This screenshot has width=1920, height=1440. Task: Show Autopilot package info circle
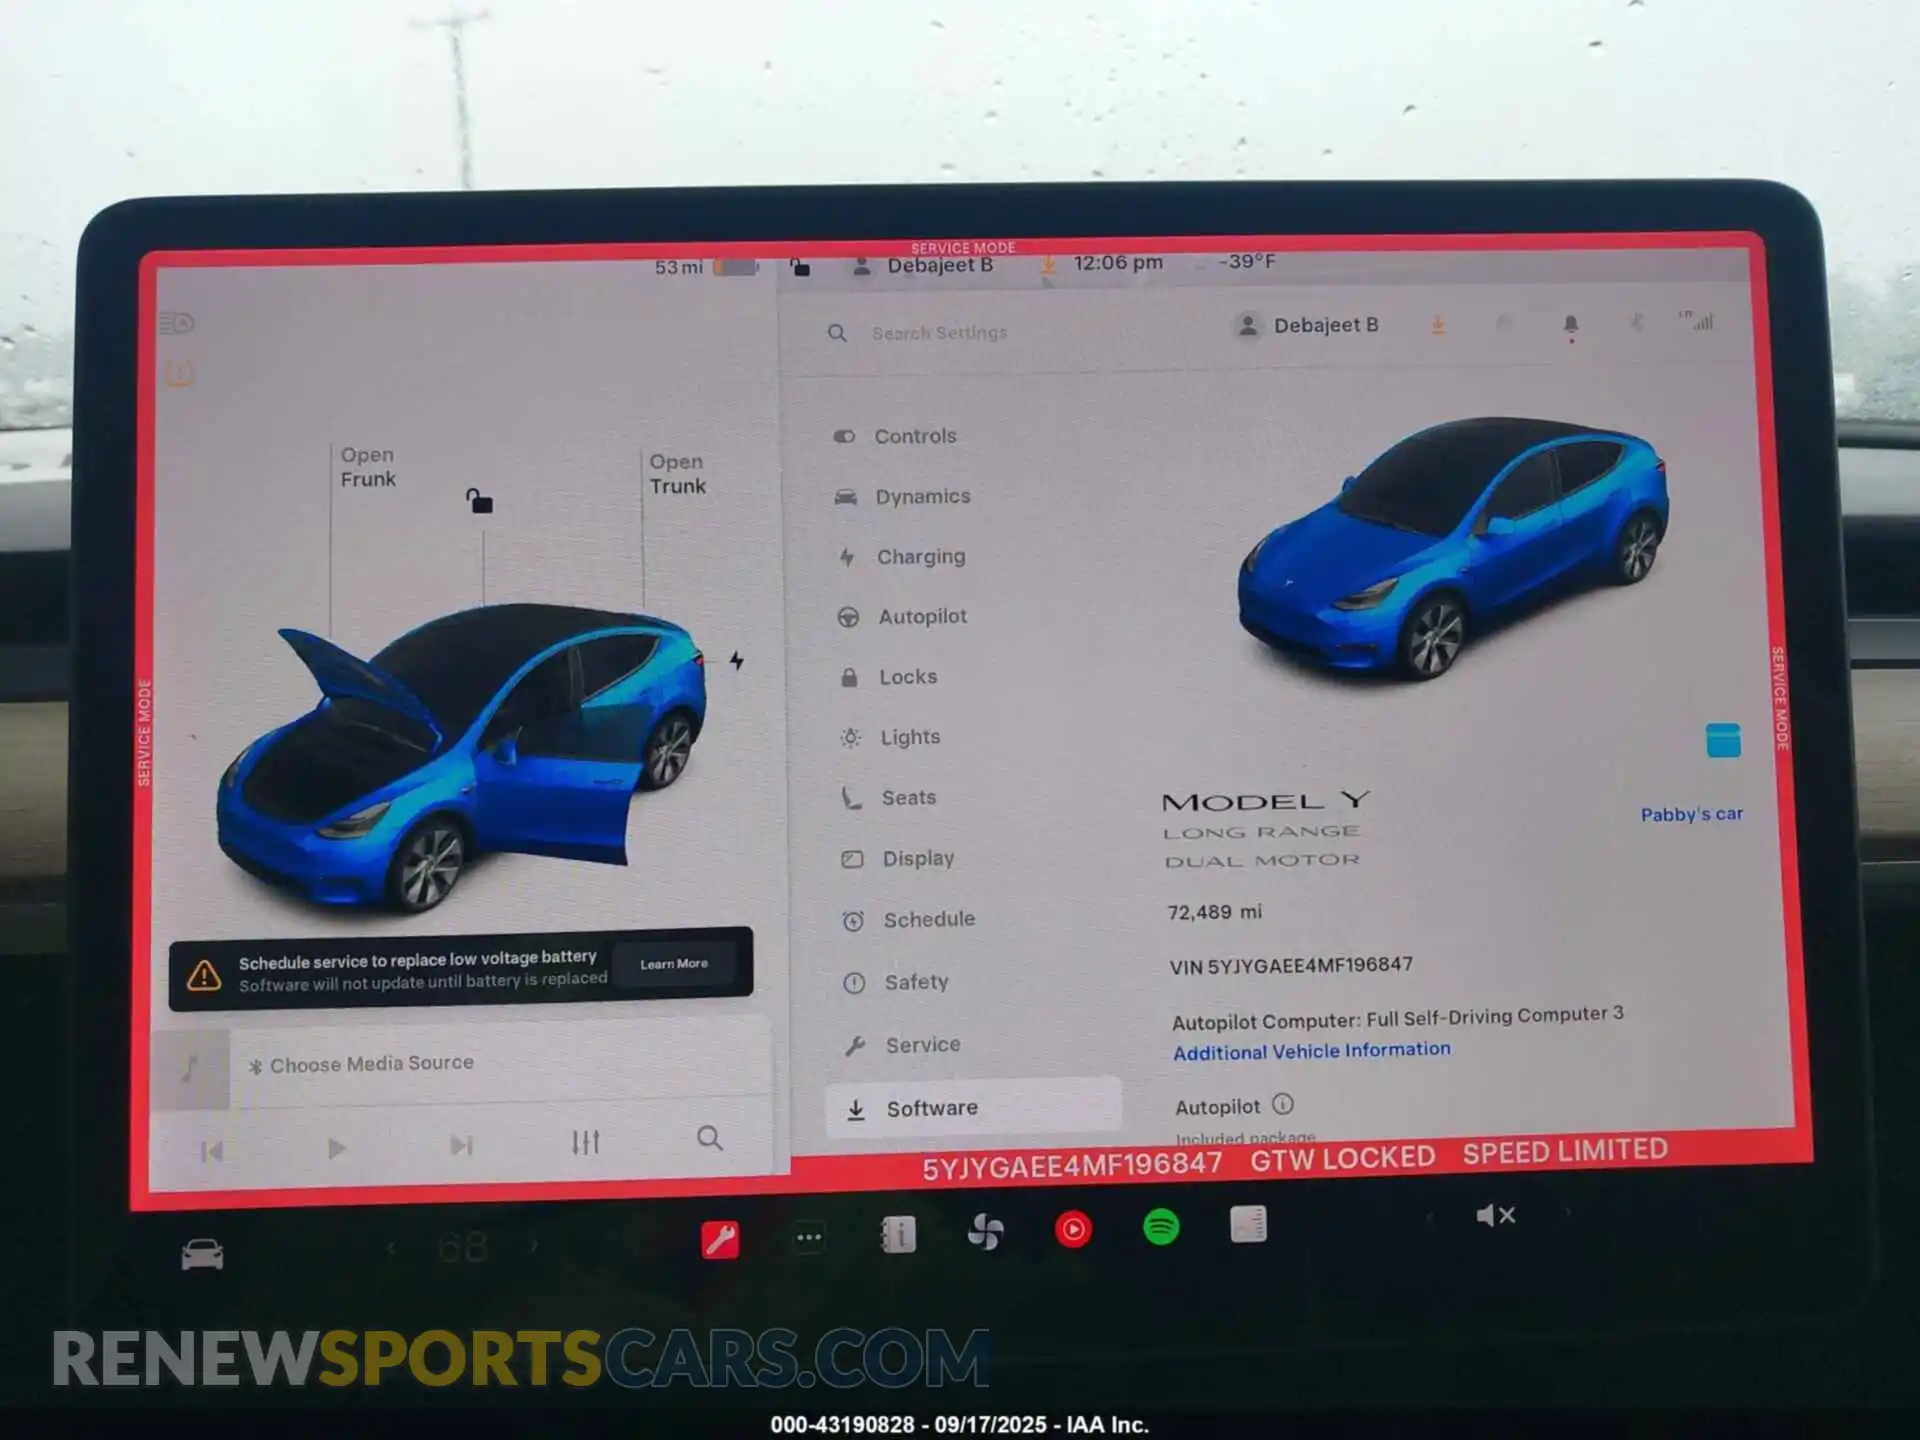click(1283, 1104)
